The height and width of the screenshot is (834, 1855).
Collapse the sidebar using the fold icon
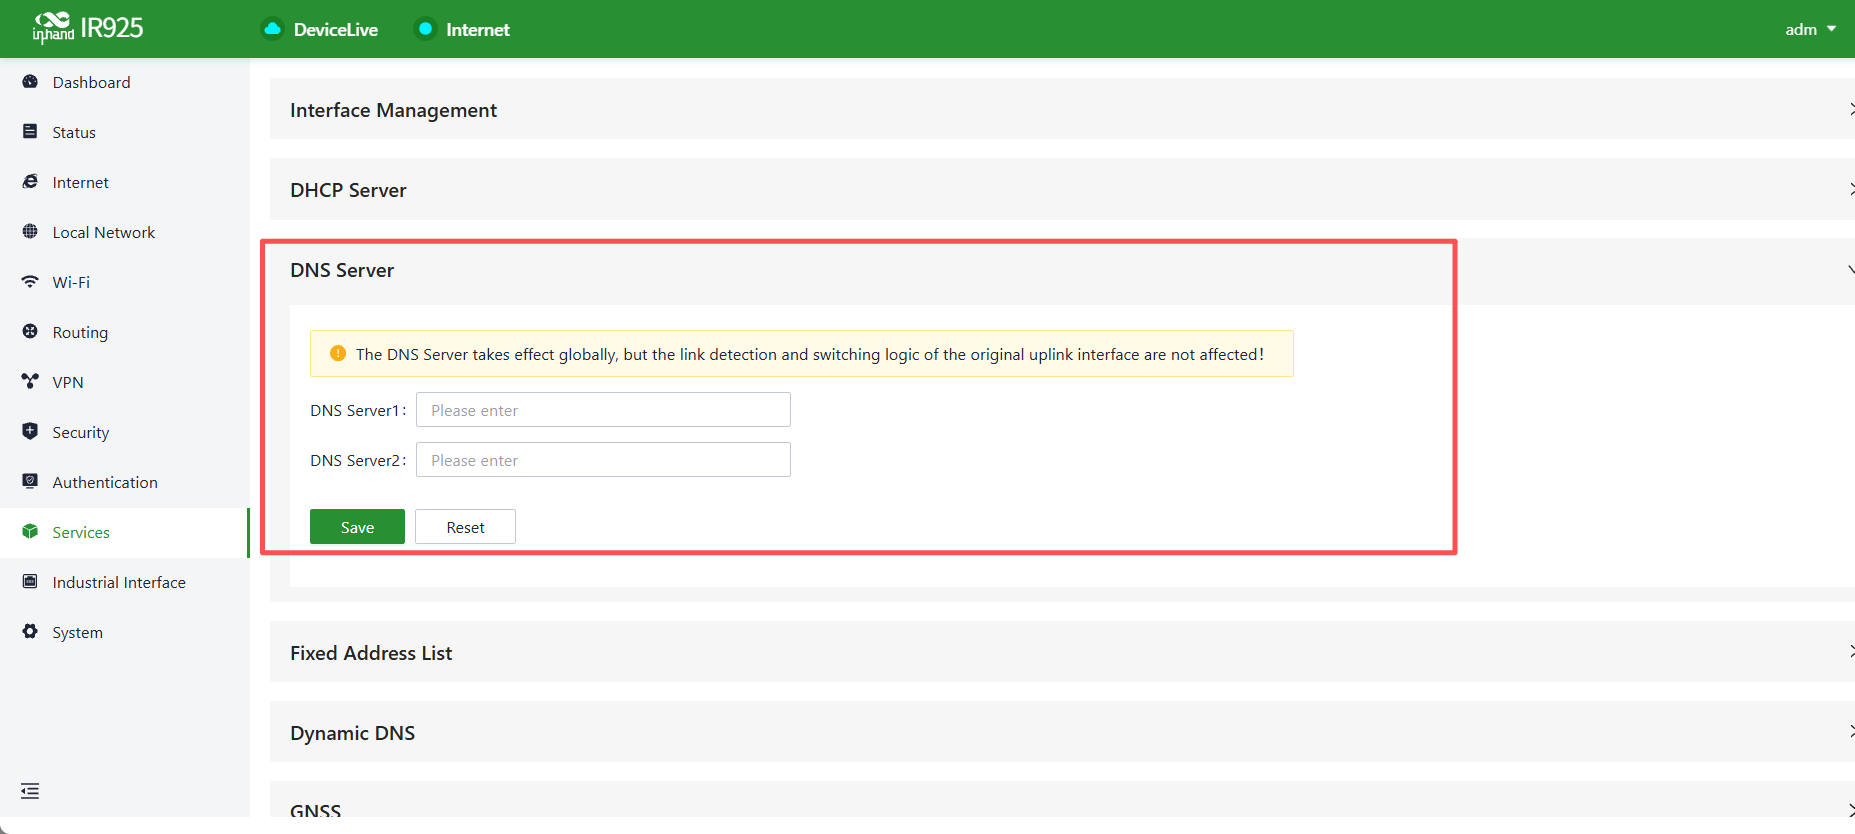tap(30, 791)
